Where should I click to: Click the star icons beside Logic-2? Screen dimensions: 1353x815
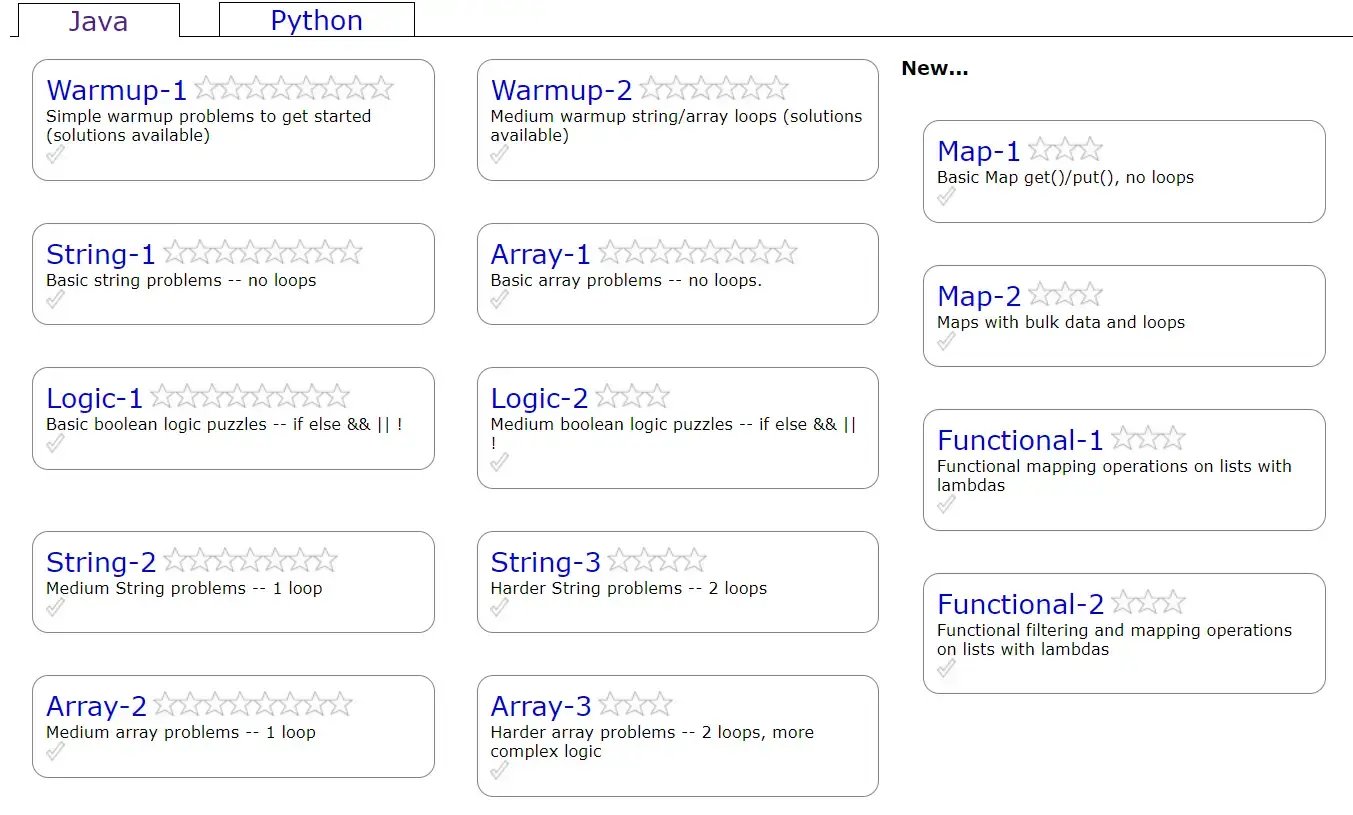(x=631, y=397)
